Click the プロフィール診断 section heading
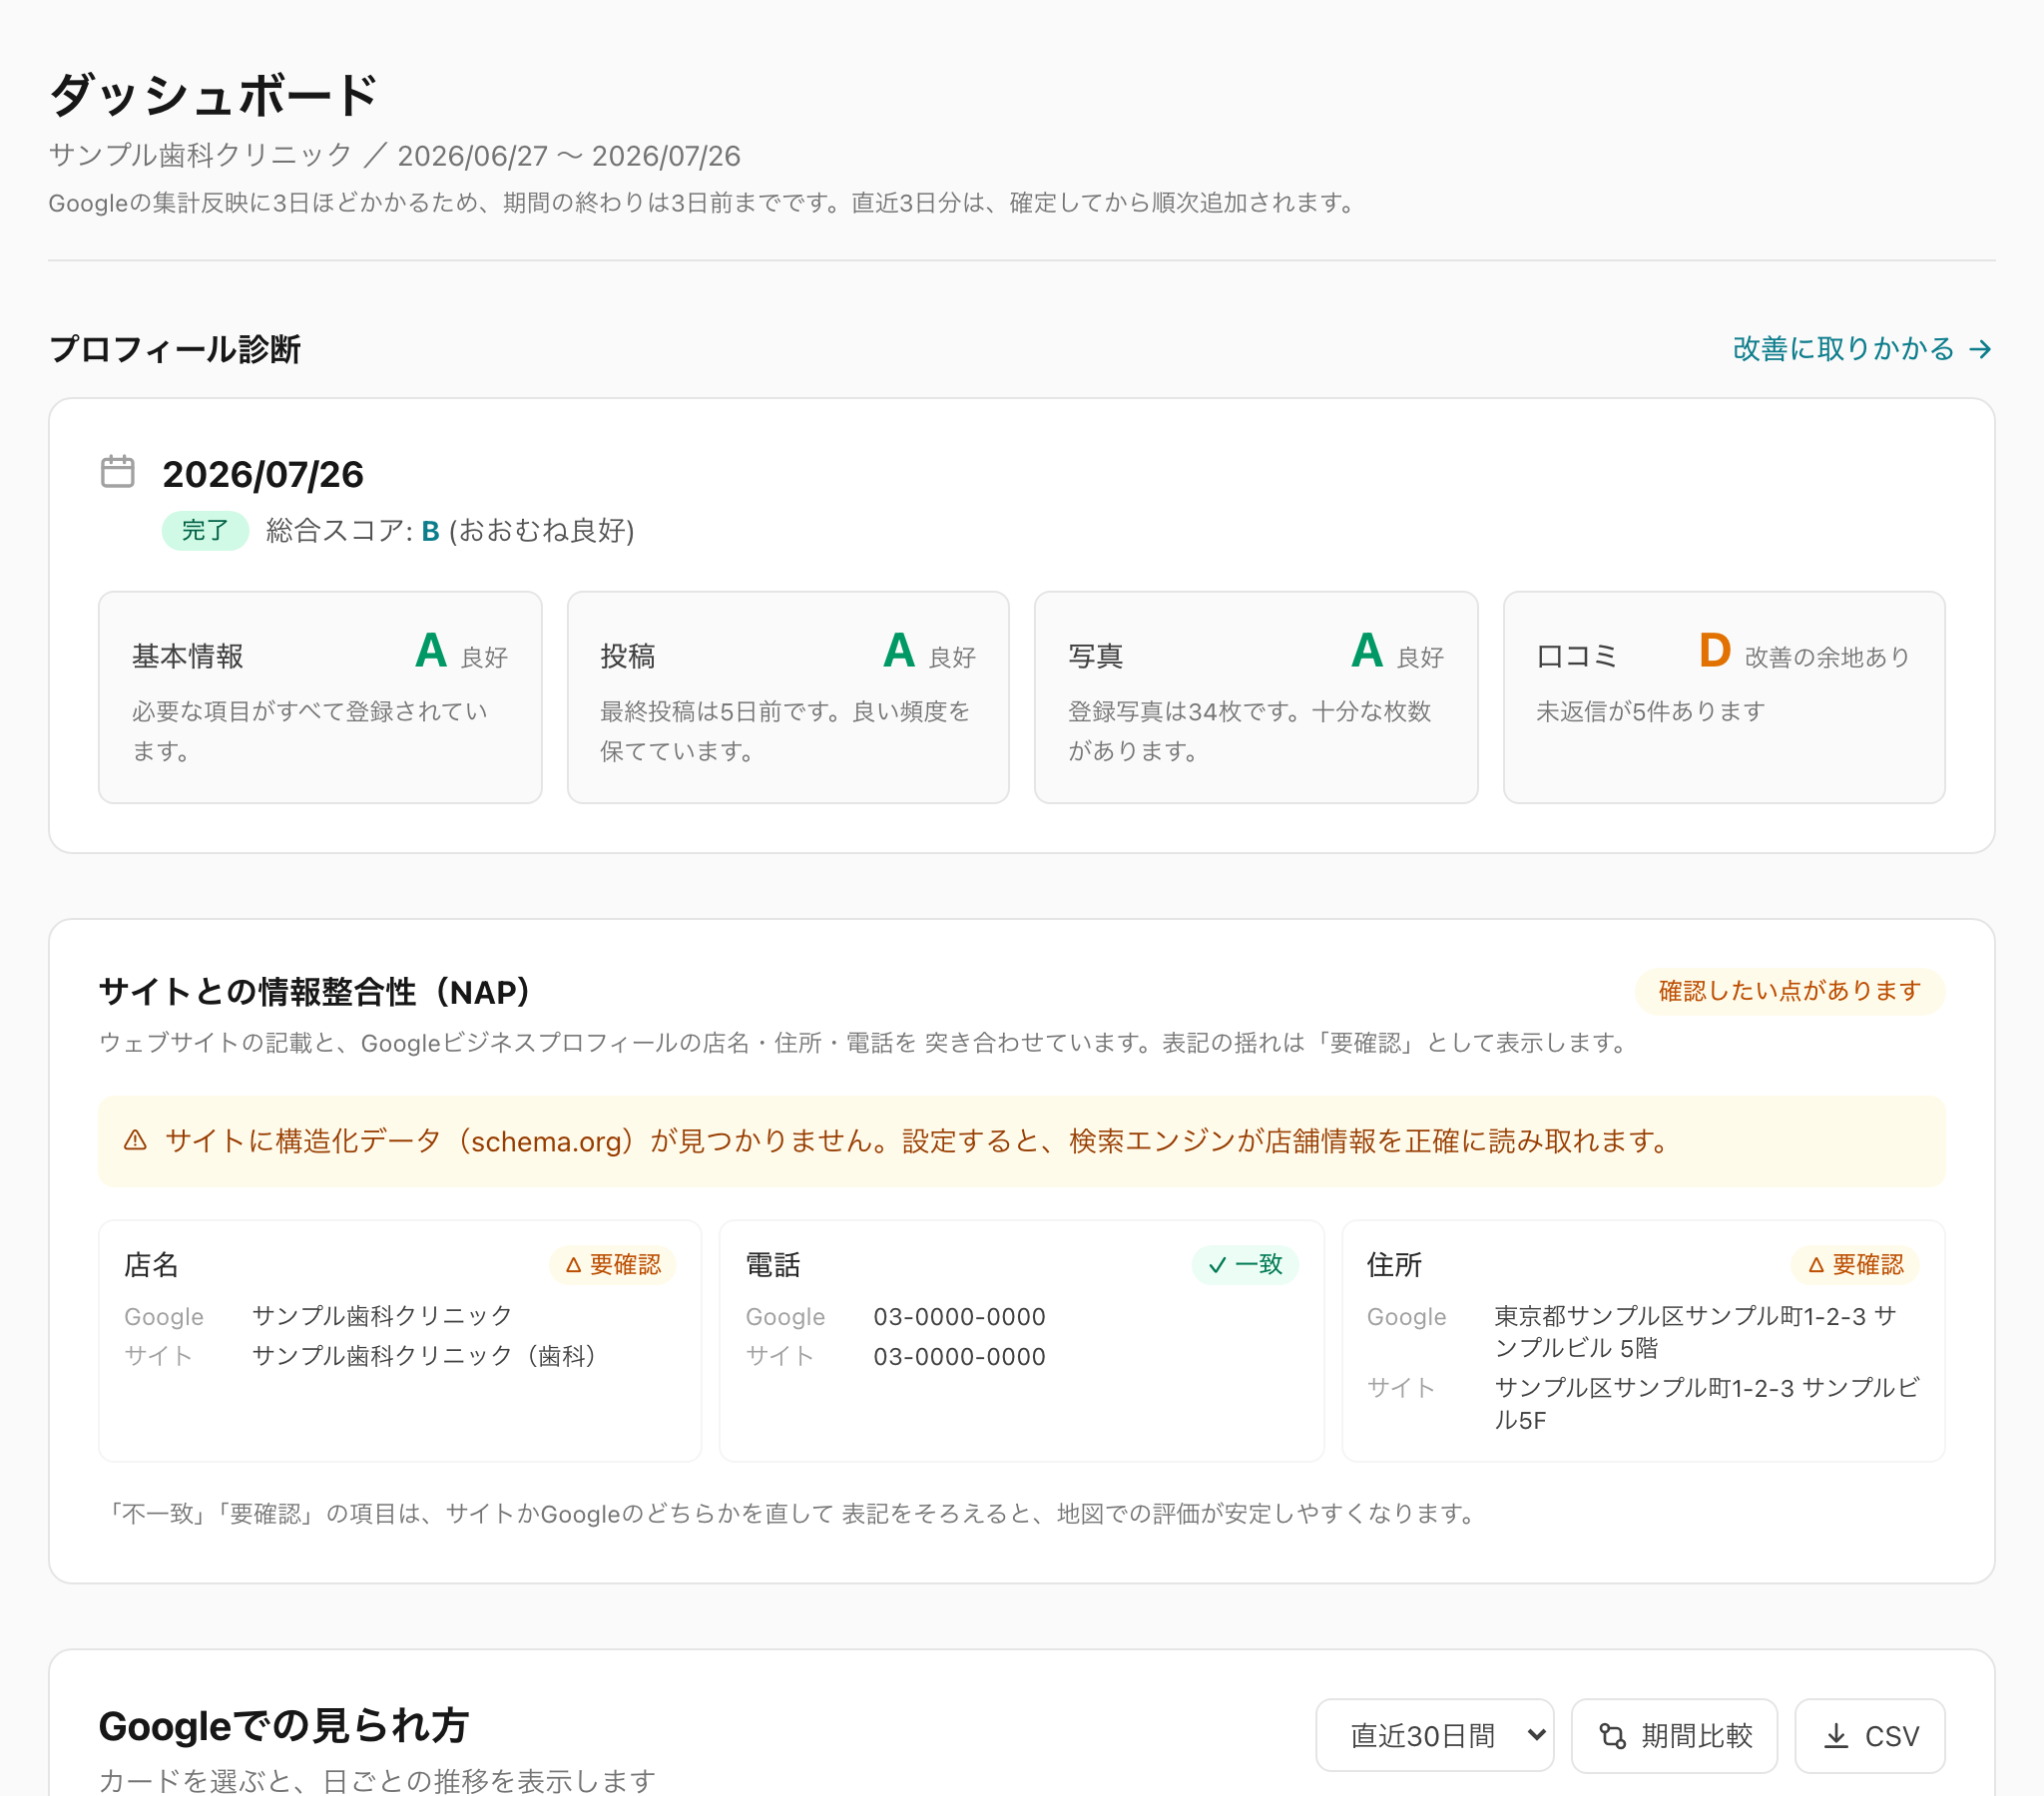2044x1796 pixels. coord(175,349)
